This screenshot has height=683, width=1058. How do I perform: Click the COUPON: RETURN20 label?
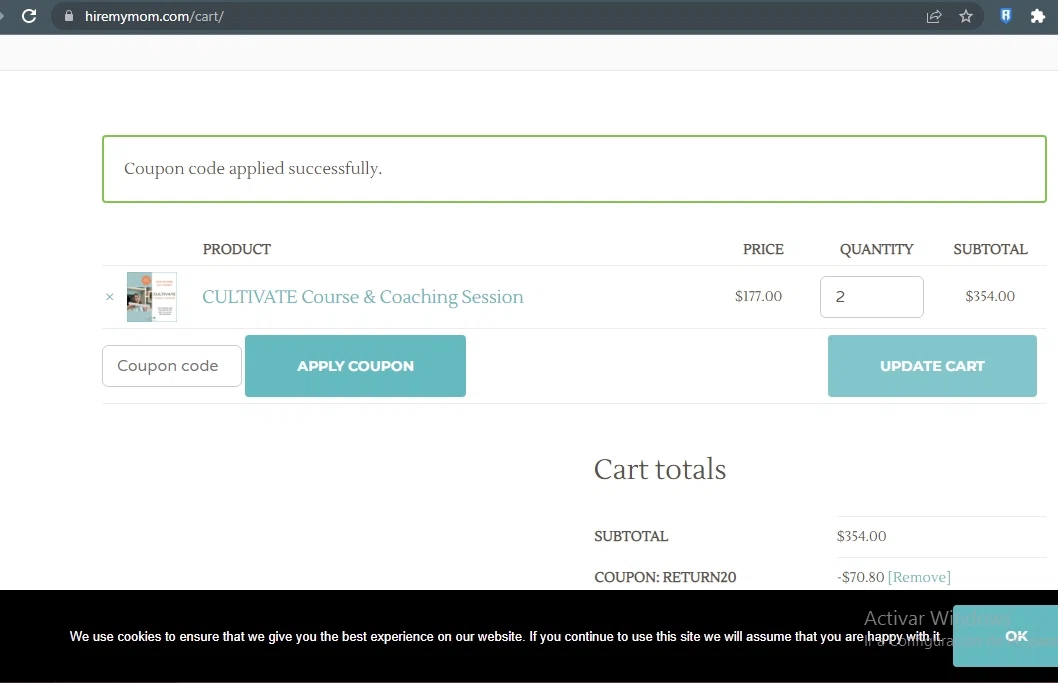[665, 577]
